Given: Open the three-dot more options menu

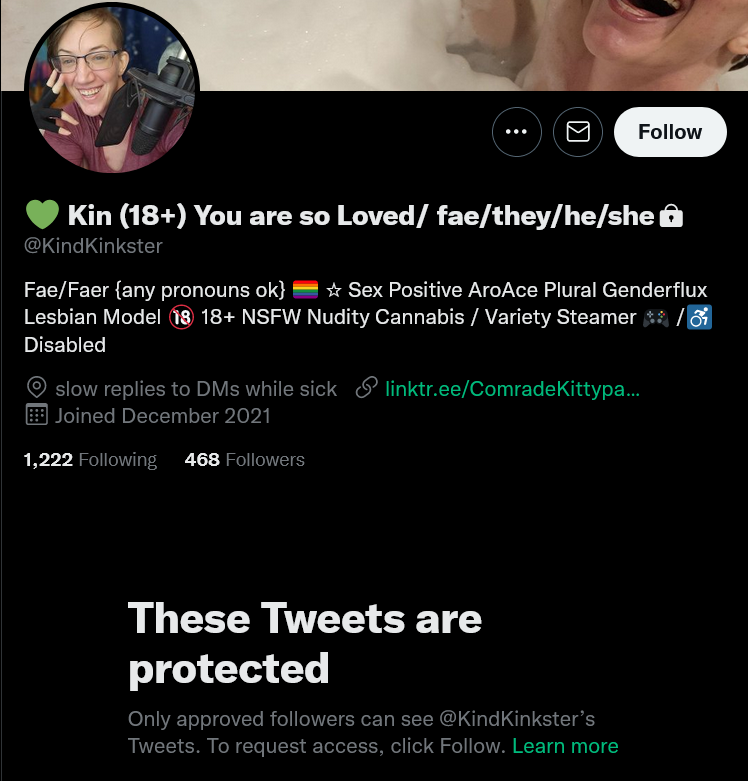Looking at the screenshot, I should (x=516, y=132).
